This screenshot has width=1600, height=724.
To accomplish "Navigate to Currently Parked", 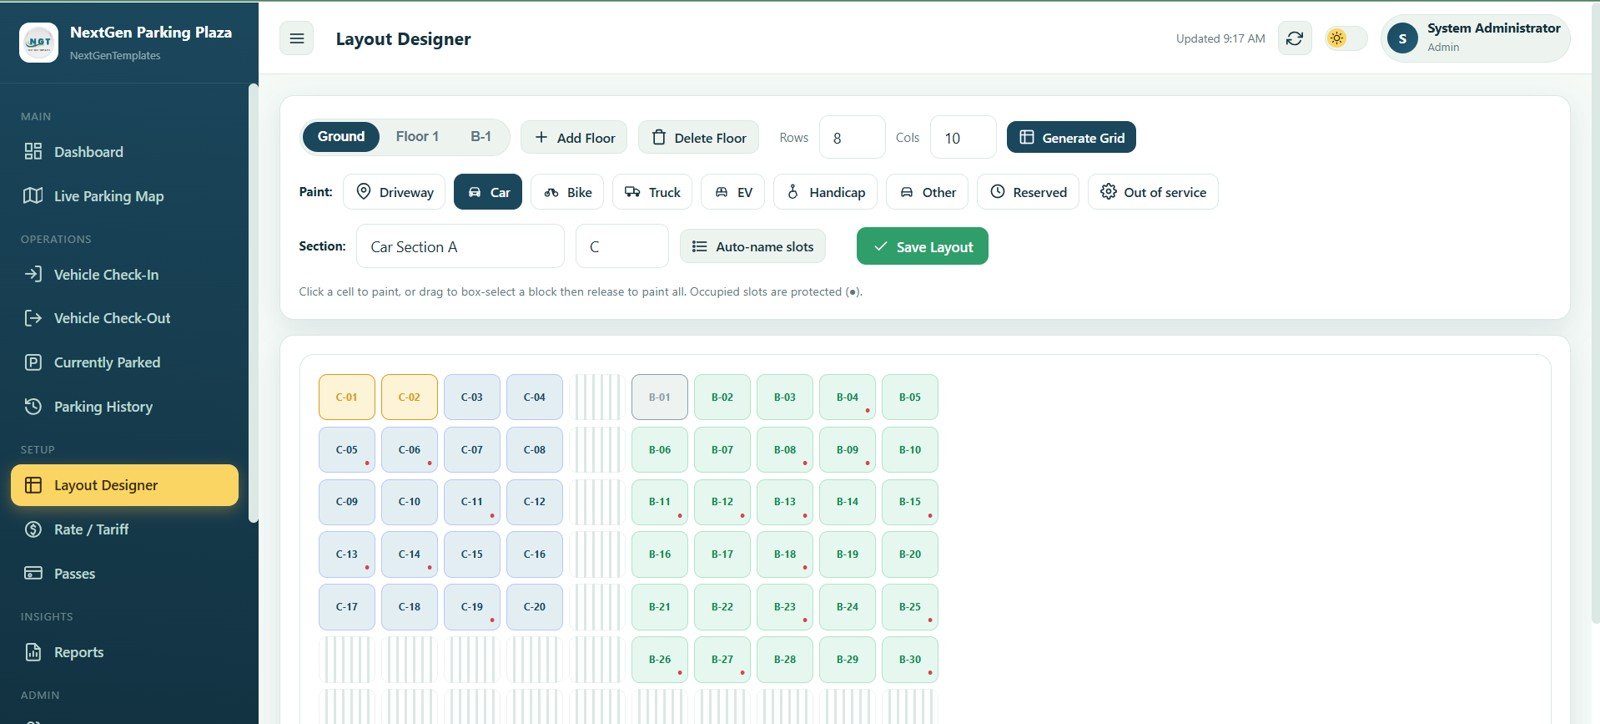I will pos(125,362).
